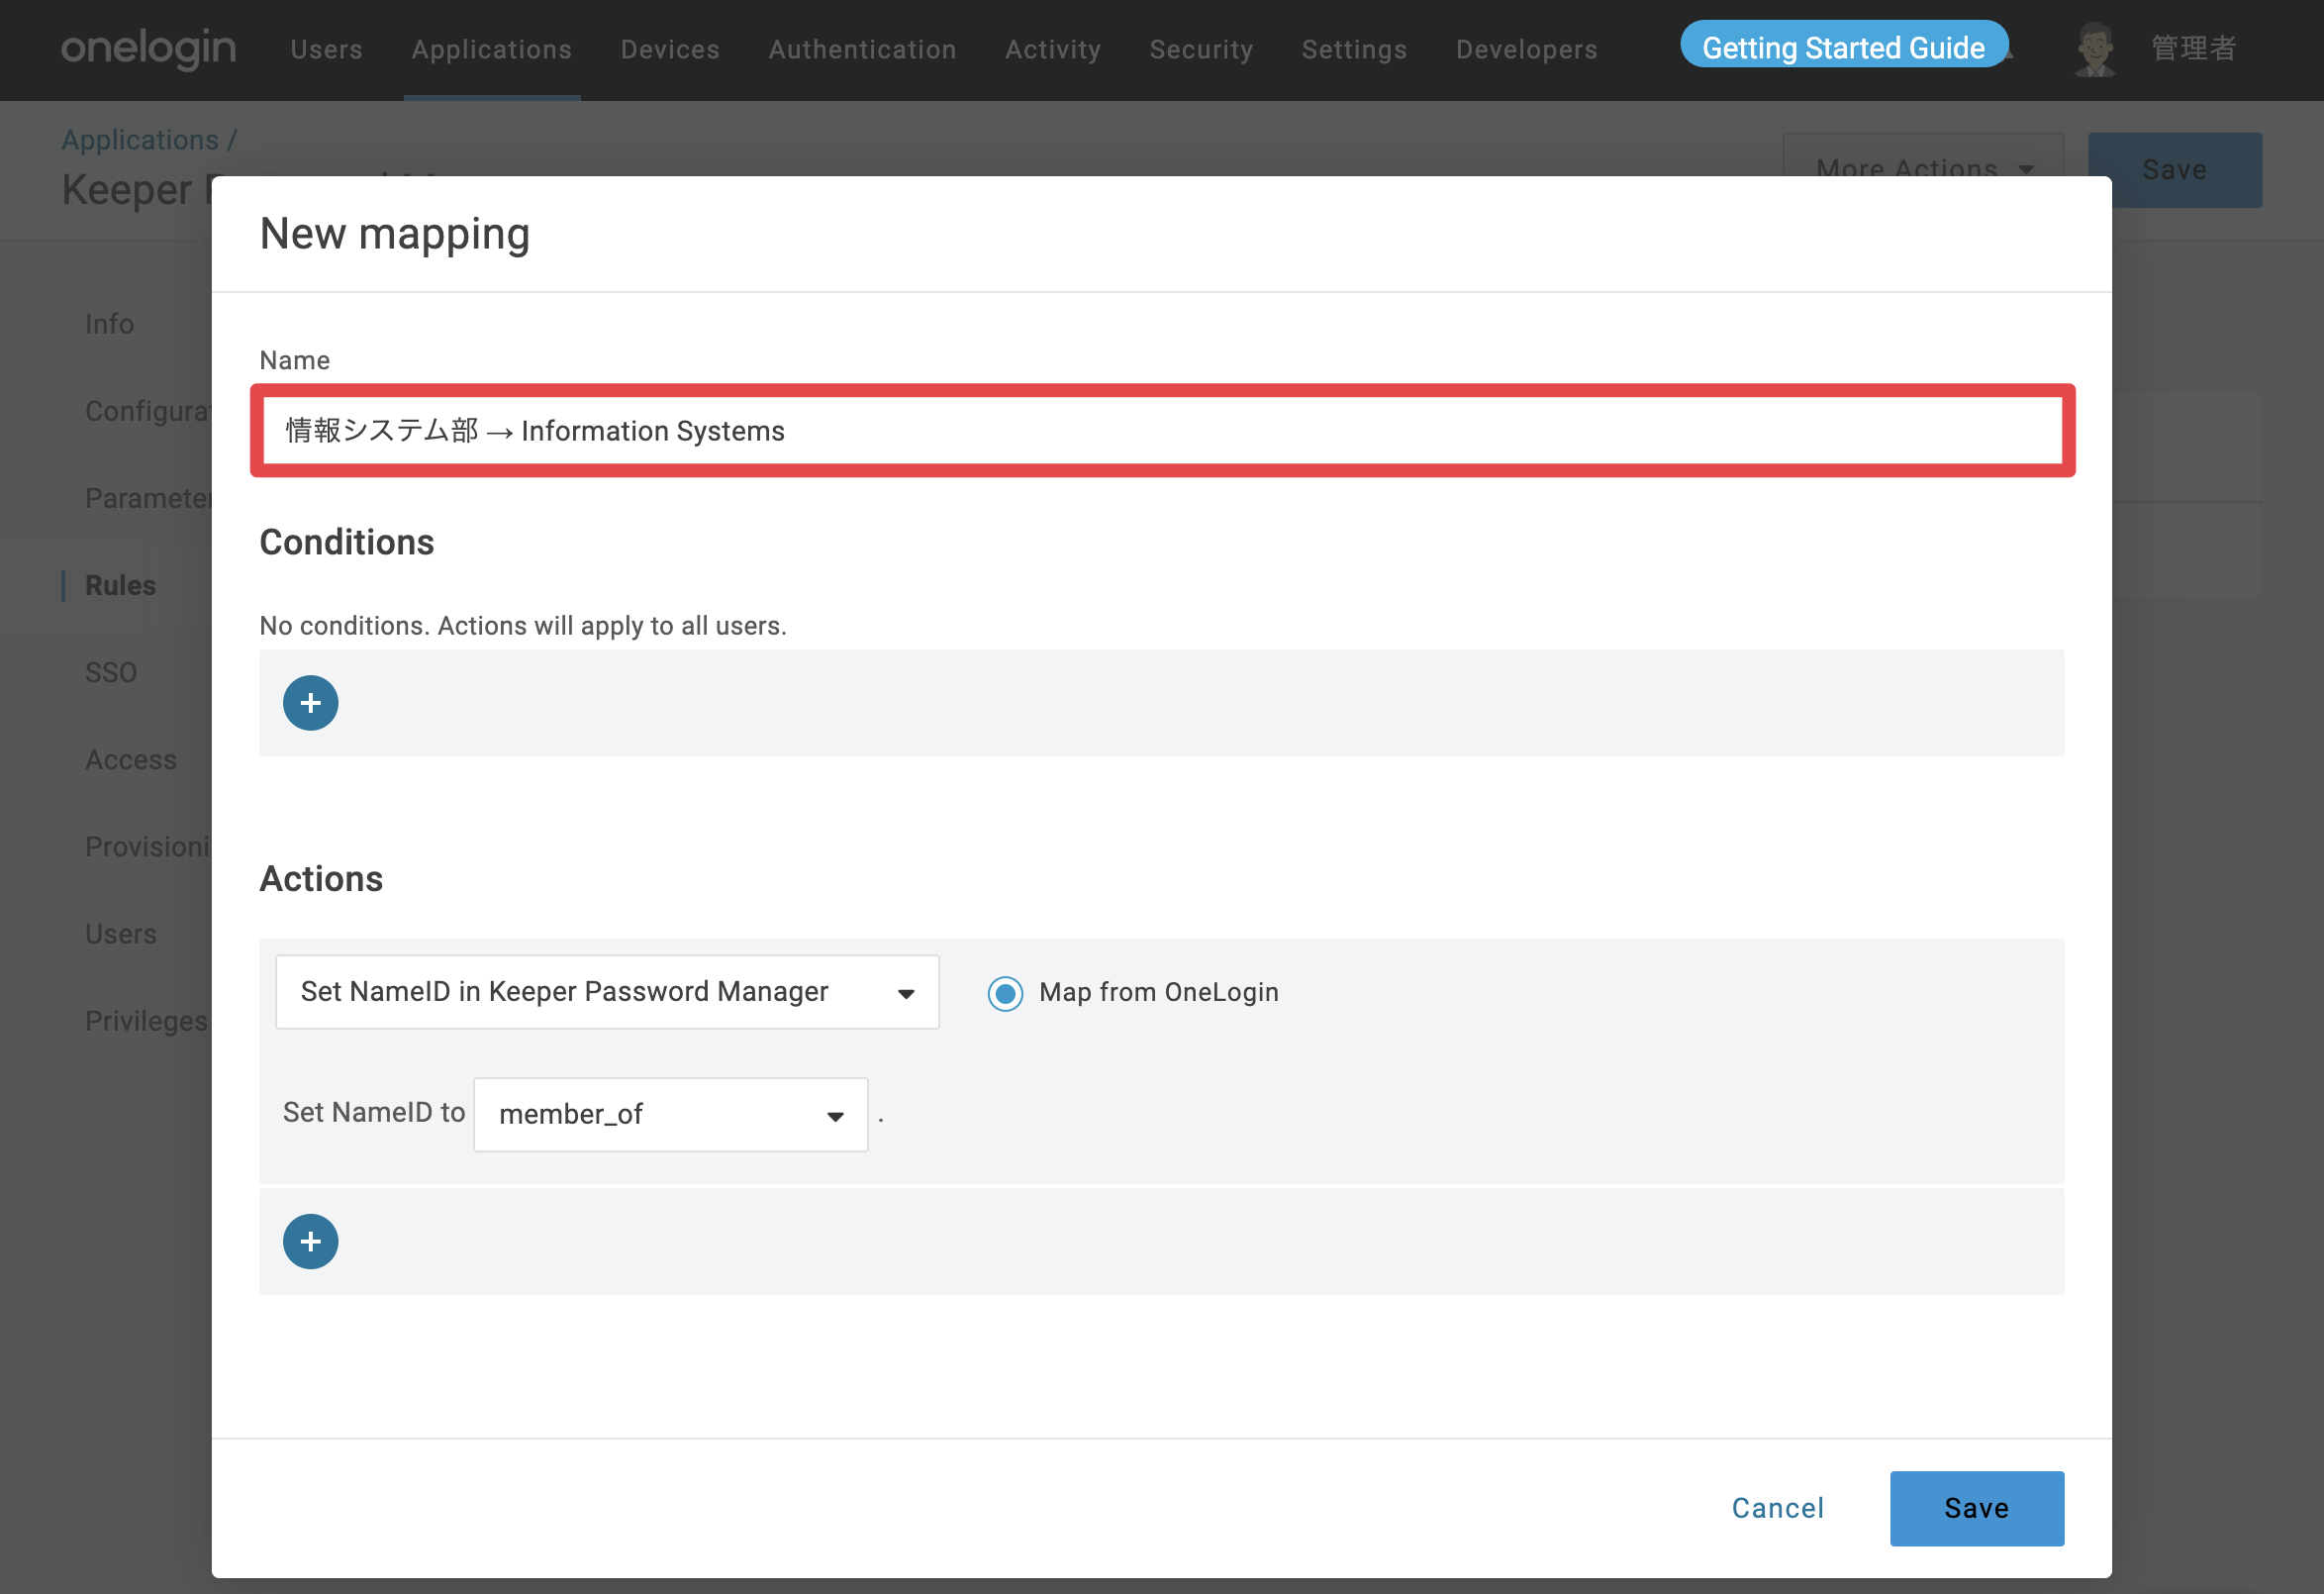Switch to the SSO sidebar tab
Viewport: 2324px width, 1594px height.
[111, 672]
